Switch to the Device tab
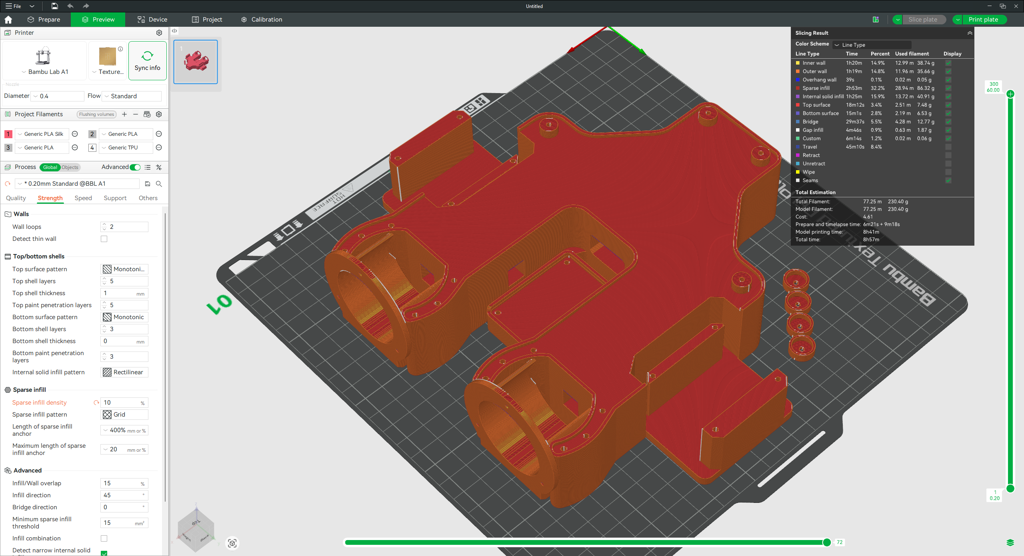The image size is (1024, 556). click(152, 20)
